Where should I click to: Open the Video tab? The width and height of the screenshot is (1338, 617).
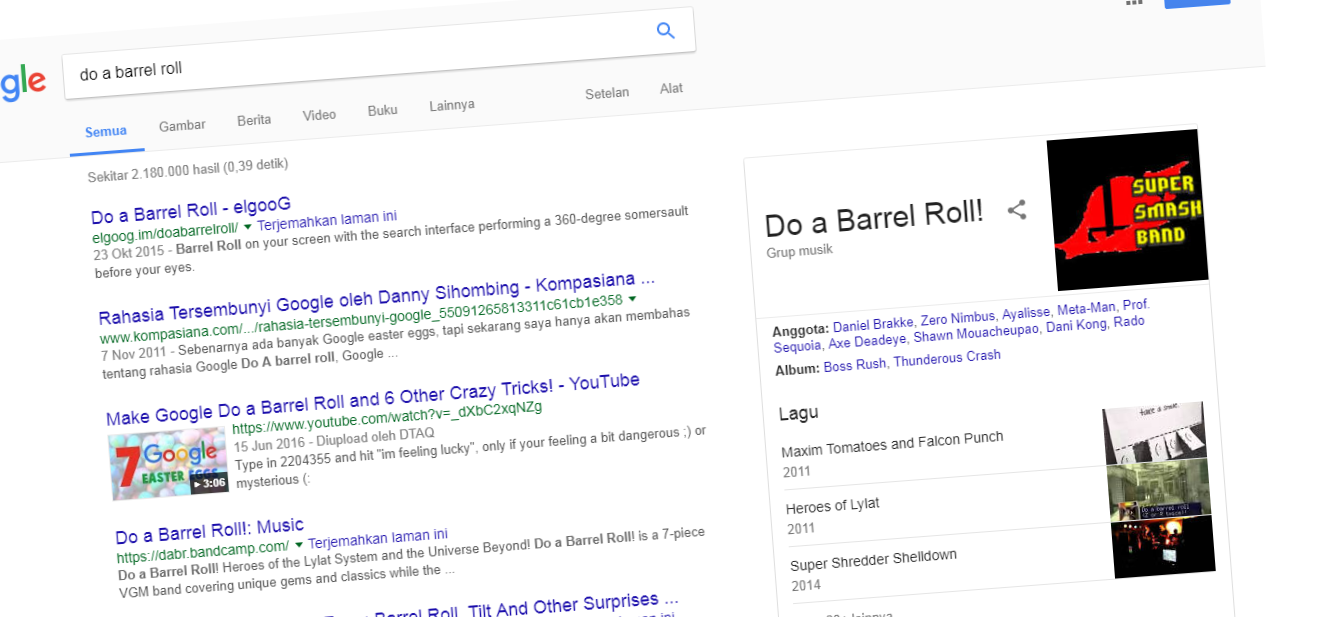point(319,115)
